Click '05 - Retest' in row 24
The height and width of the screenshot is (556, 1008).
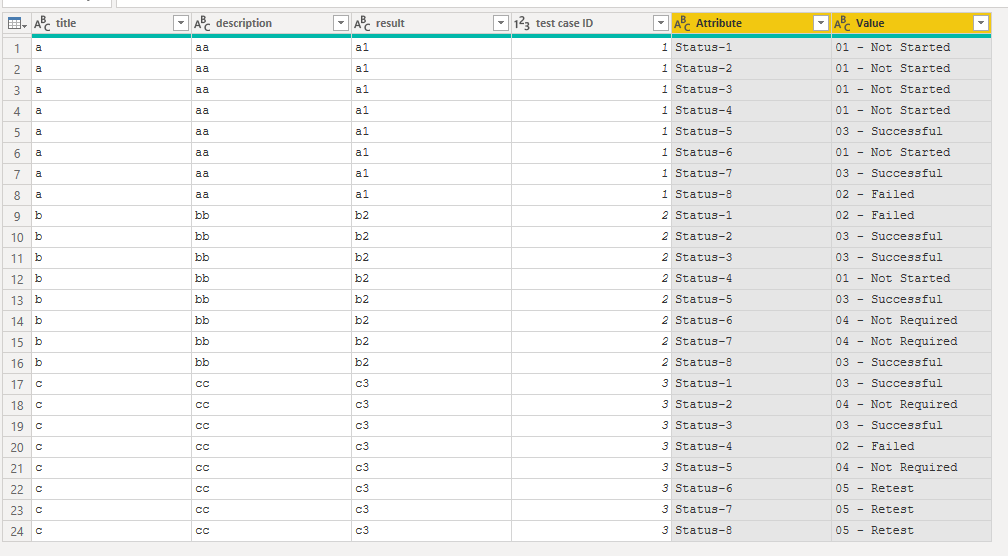tap(874, 530)
